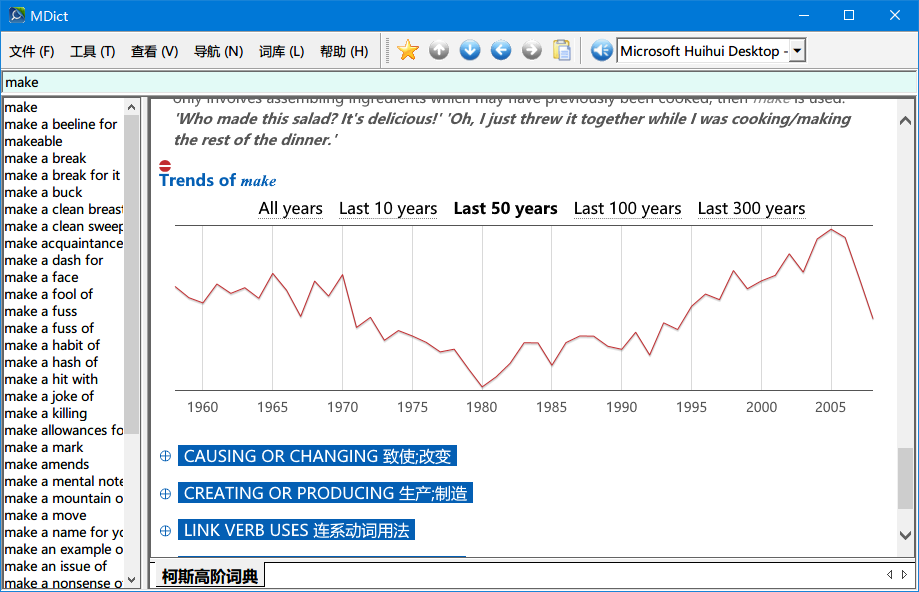This screenshot has height=592, width=919.
Task: Add entry to favorites with star icon
Action: click(x=408, y=51)
